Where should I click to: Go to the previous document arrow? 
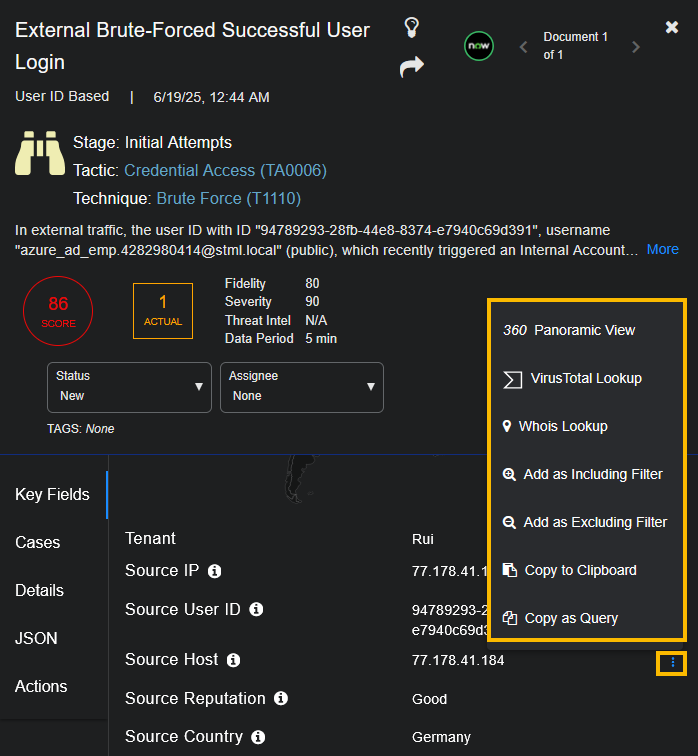[523, 47]
